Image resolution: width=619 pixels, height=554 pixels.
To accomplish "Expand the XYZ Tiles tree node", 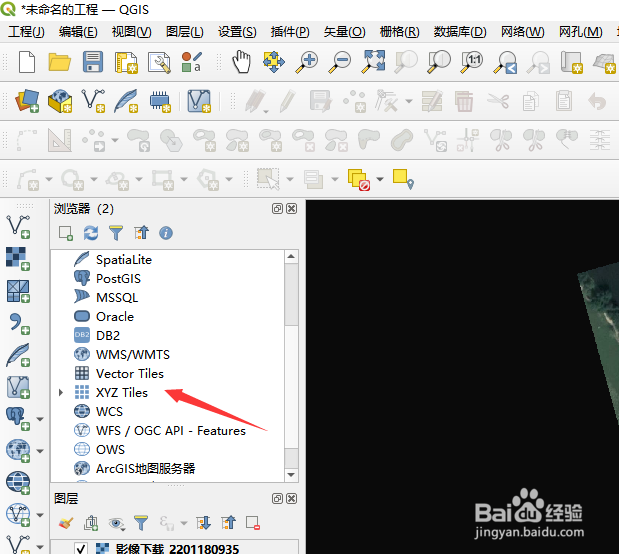I will (61, 392).
